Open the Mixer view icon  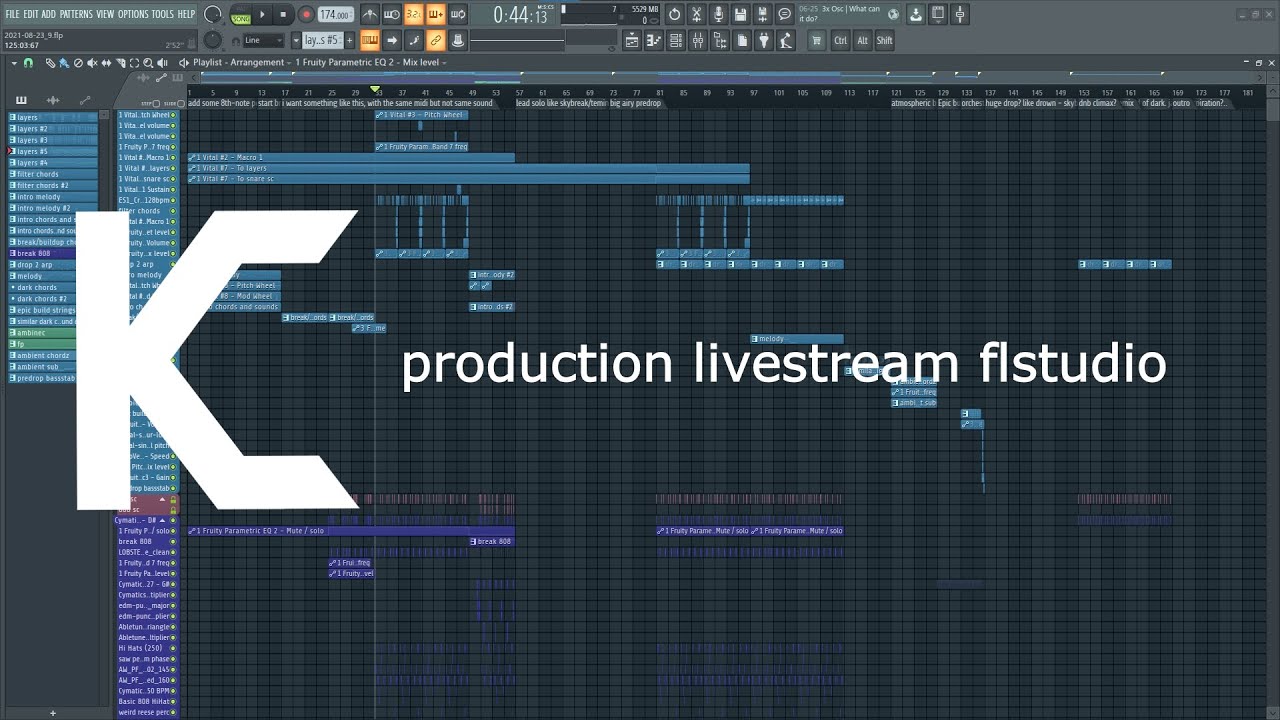click(698, 40)
